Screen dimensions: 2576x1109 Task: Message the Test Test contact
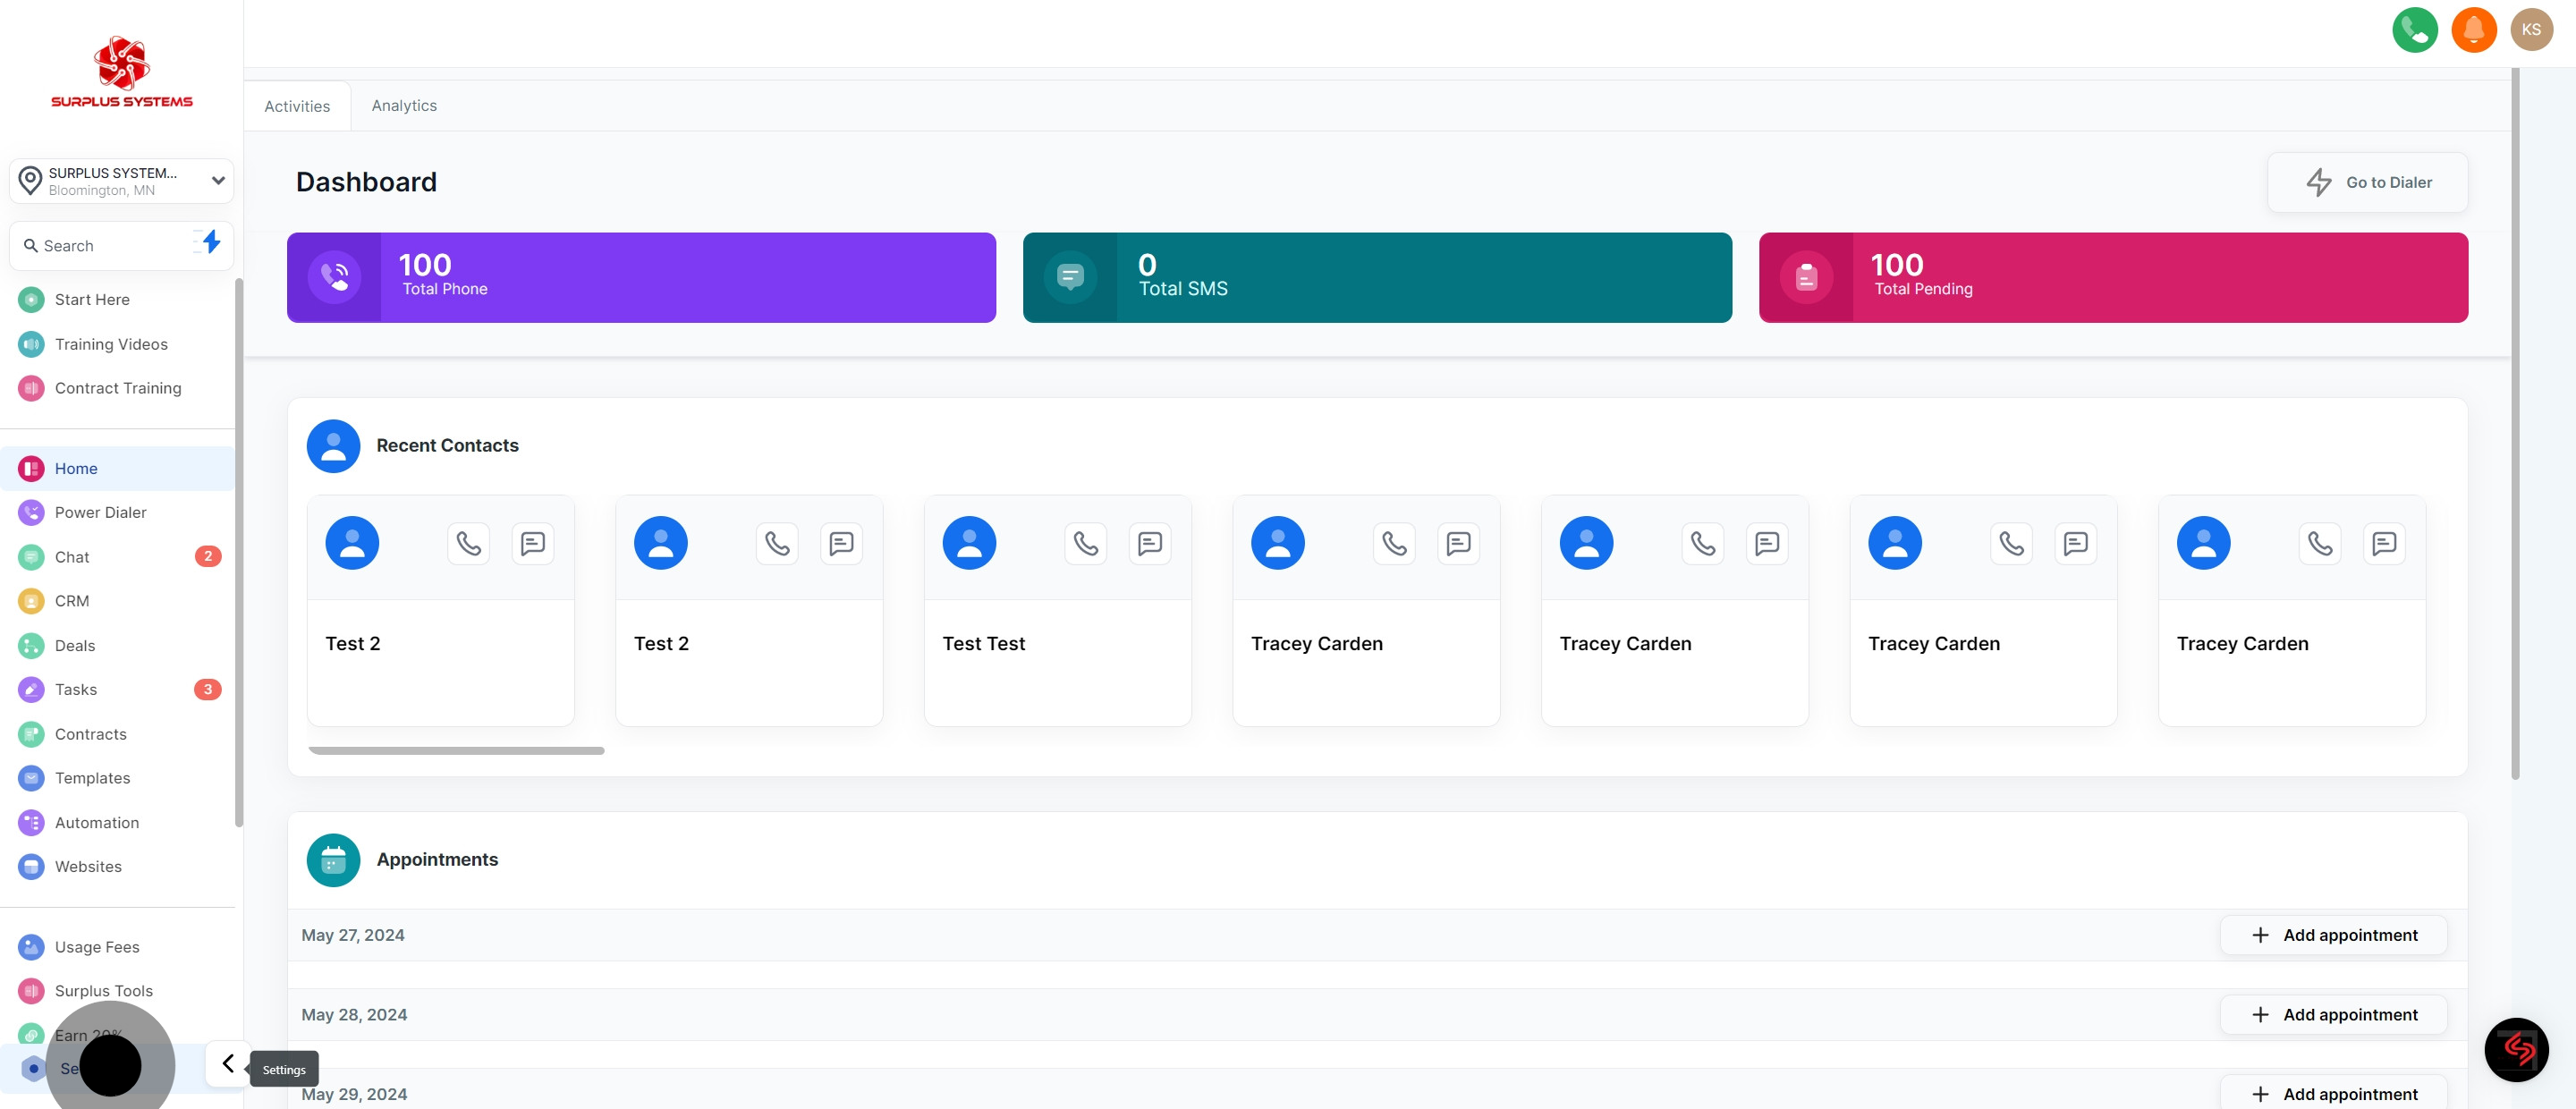click(1150, 543)
